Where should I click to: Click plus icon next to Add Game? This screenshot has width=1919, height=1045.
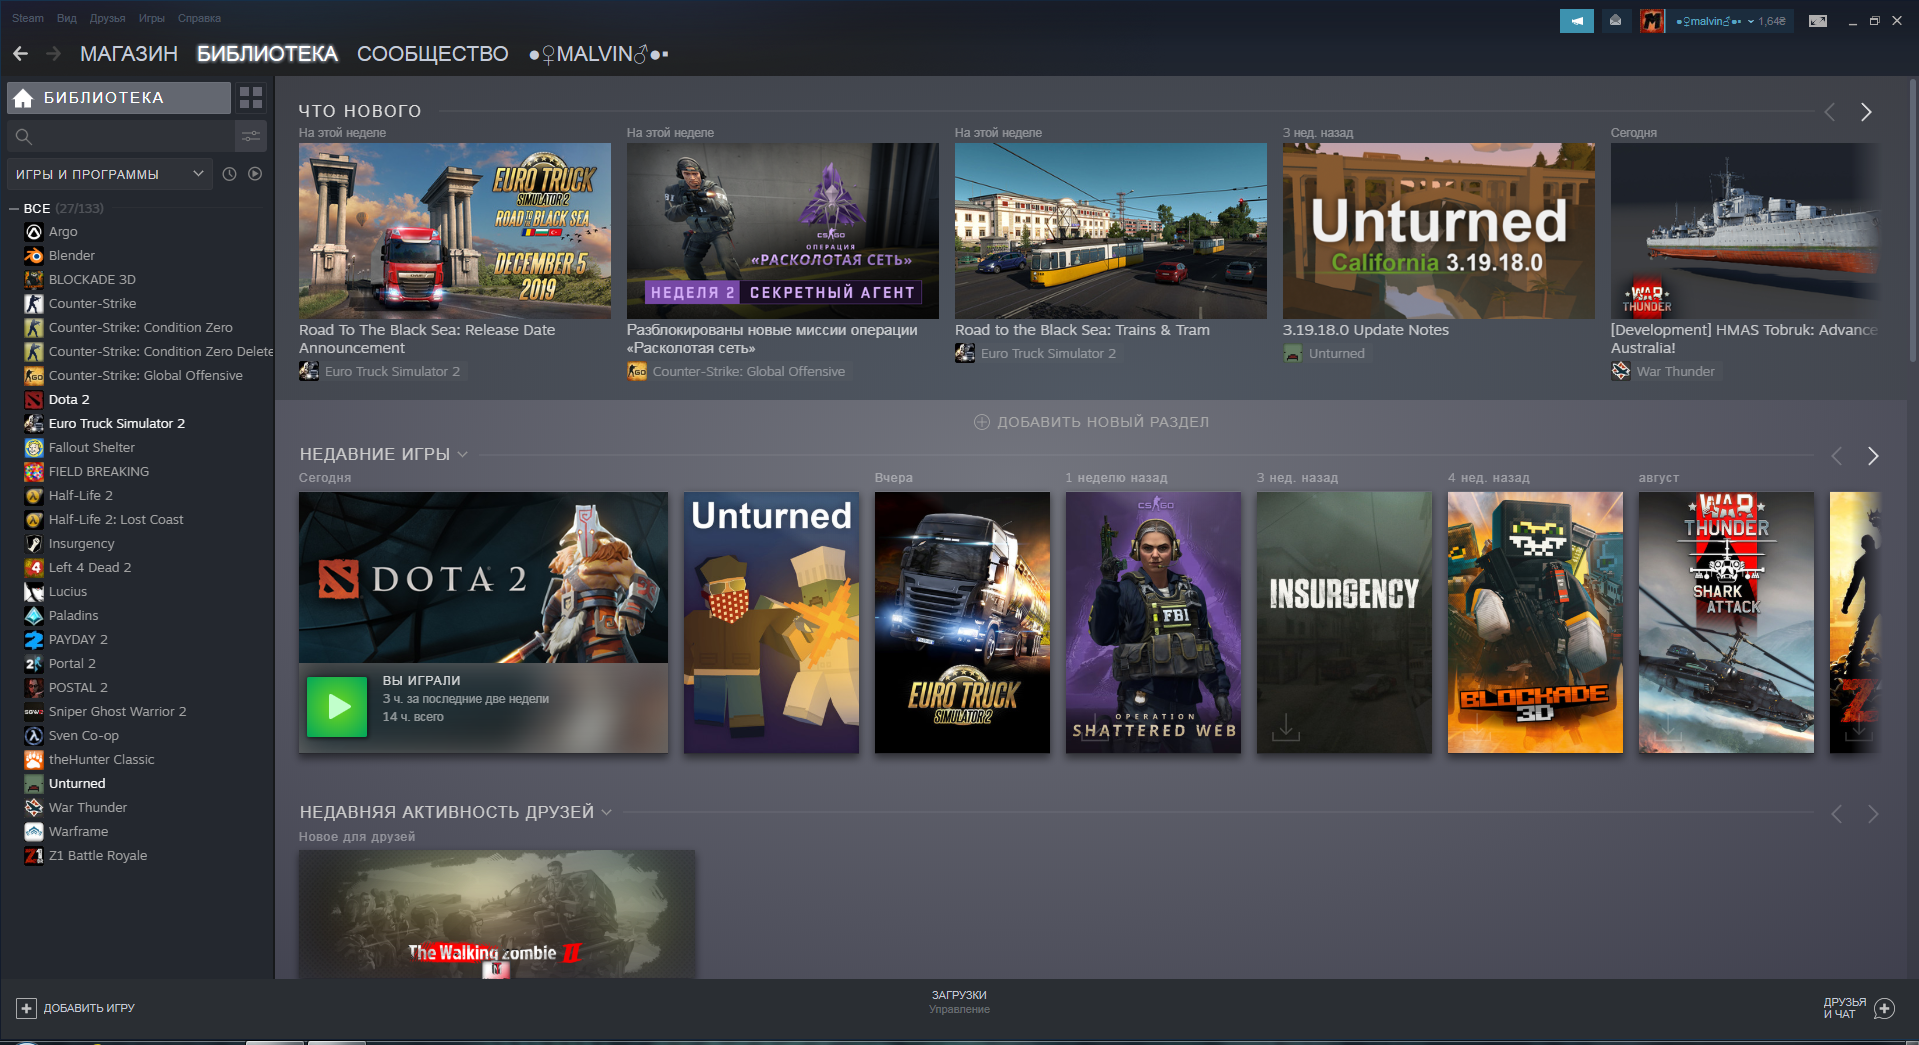[x=27, y=1008]
